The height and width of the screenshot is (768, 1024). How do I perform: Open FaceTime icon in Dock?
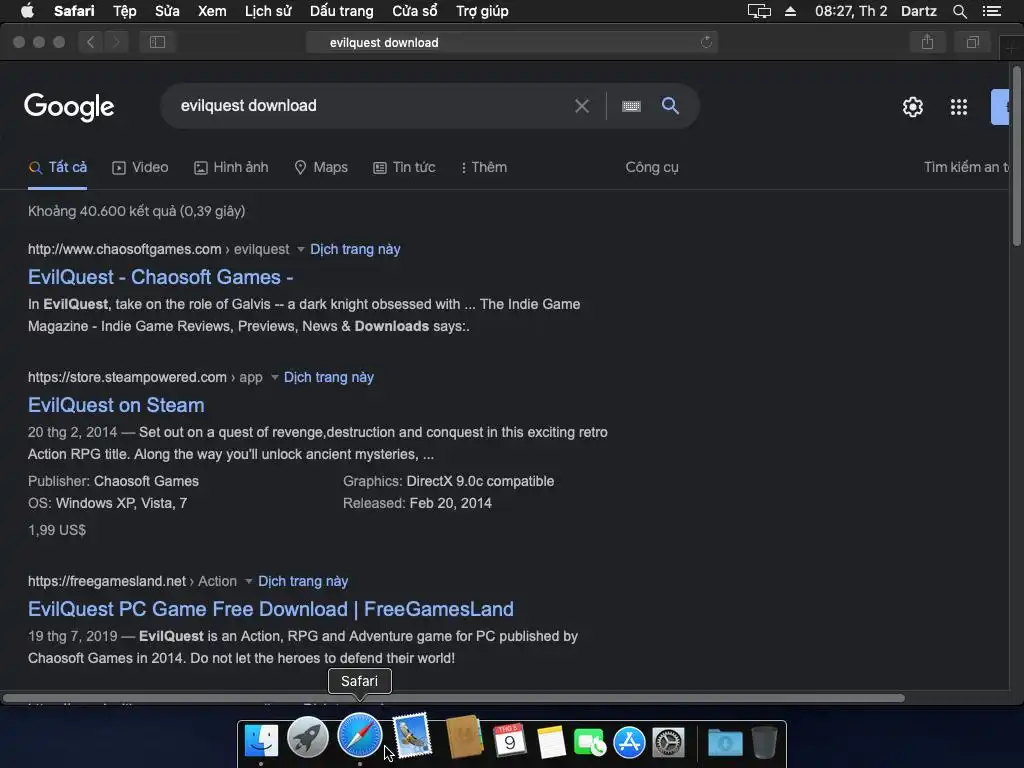(x=590, y=743)
